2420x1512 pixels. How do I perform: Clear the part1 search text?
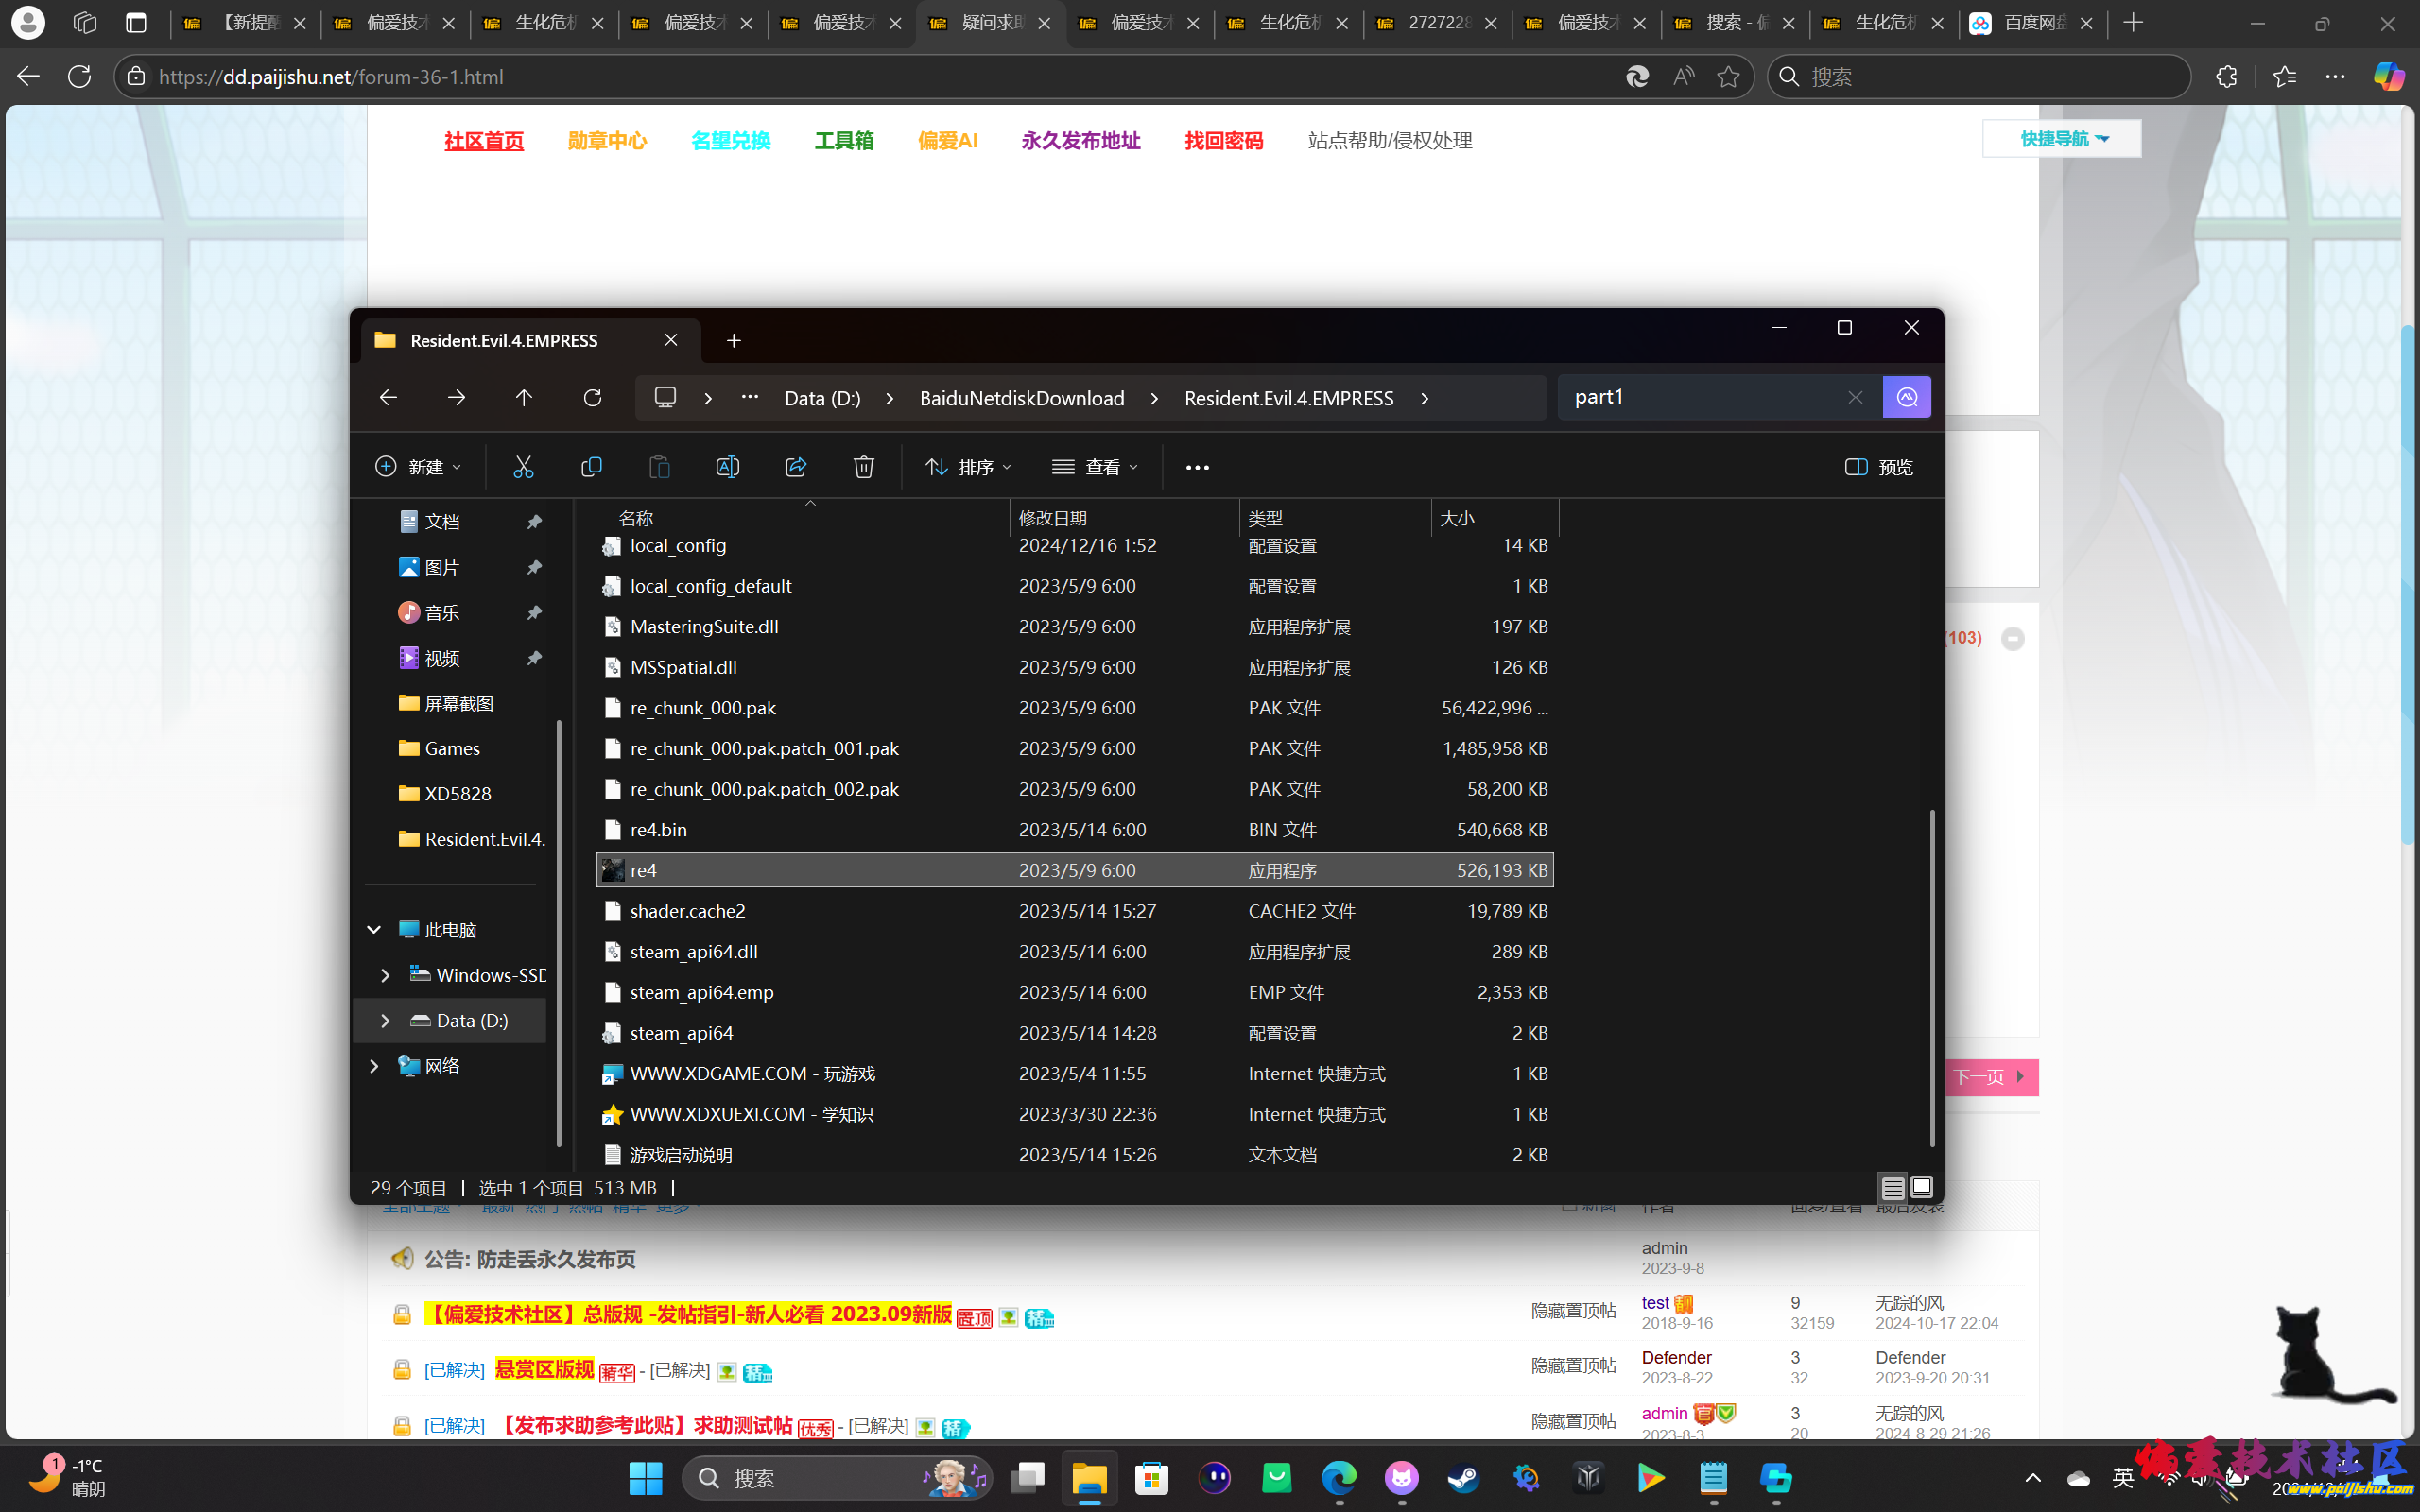tap(1855, 397)
